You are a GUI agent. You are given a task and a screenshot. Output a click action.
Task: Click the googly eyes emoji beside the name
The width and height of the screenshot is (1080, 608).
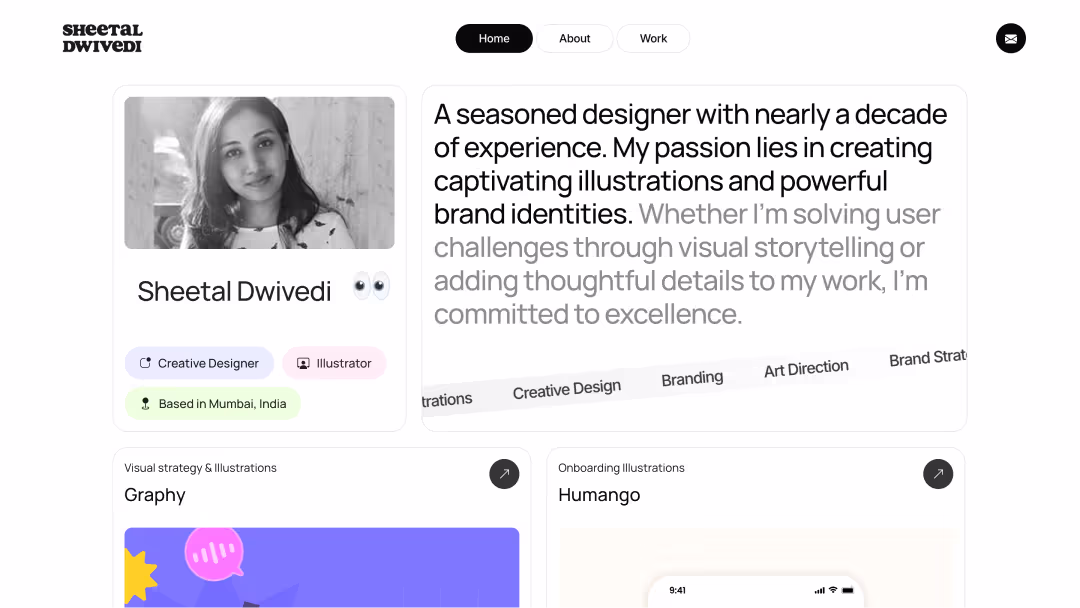click(371, 286)
